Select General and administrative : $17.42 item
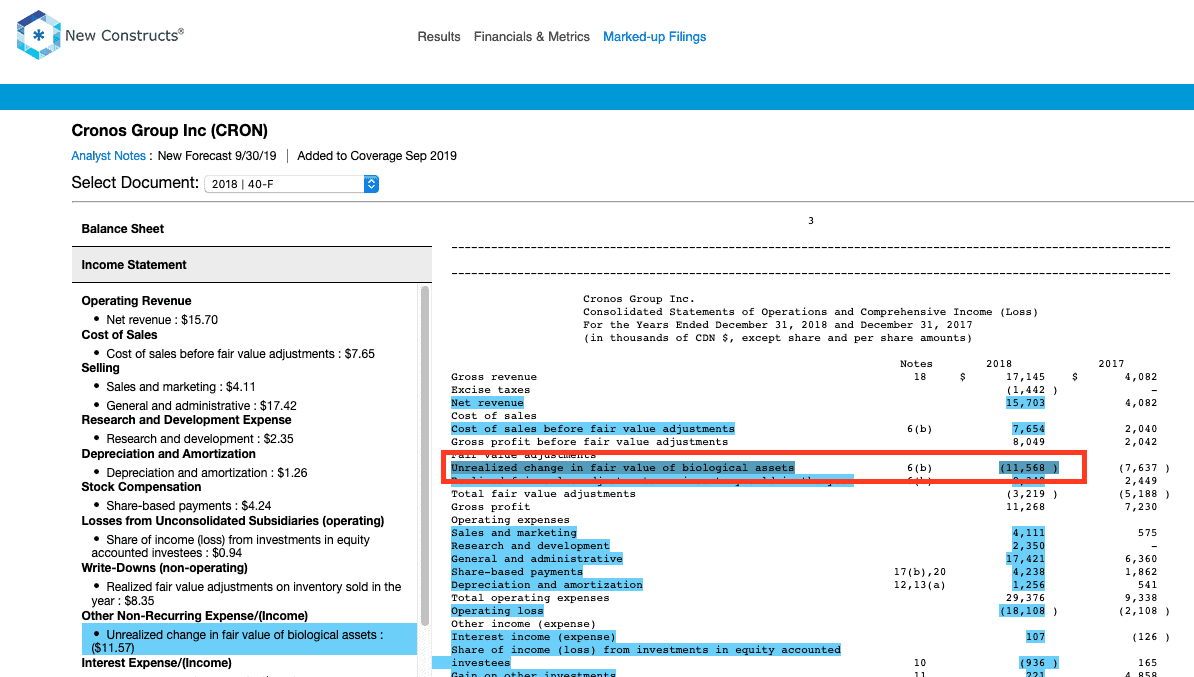Viewport: 1194px width, 677px height. click(201, 406)
